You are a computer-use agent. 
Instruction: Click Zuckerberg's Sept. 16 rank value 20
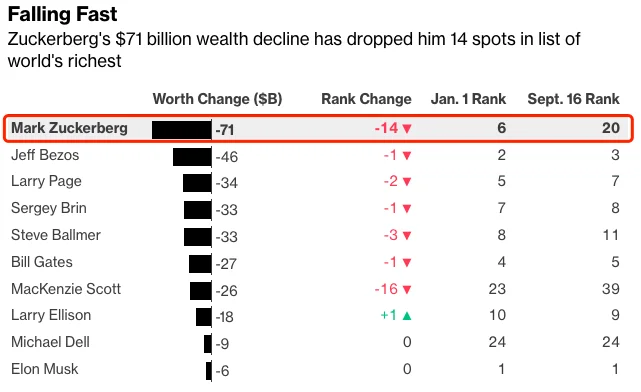[611, 128]
